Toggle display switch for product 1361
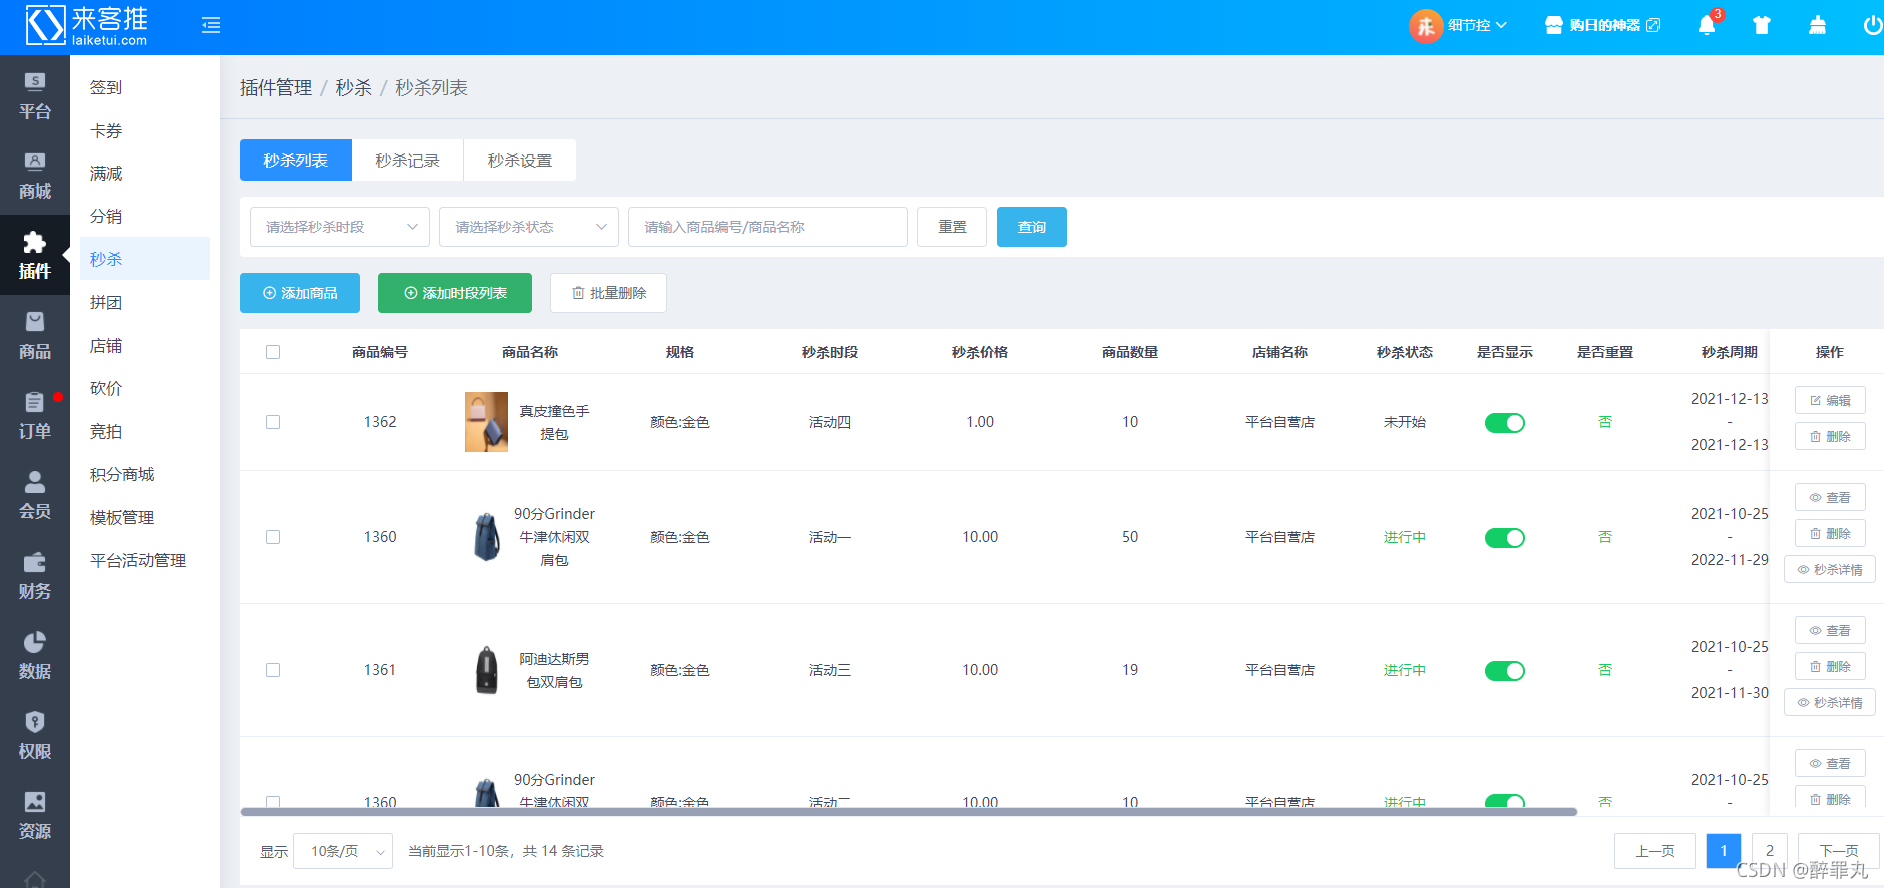 (x=1505, y=671)
